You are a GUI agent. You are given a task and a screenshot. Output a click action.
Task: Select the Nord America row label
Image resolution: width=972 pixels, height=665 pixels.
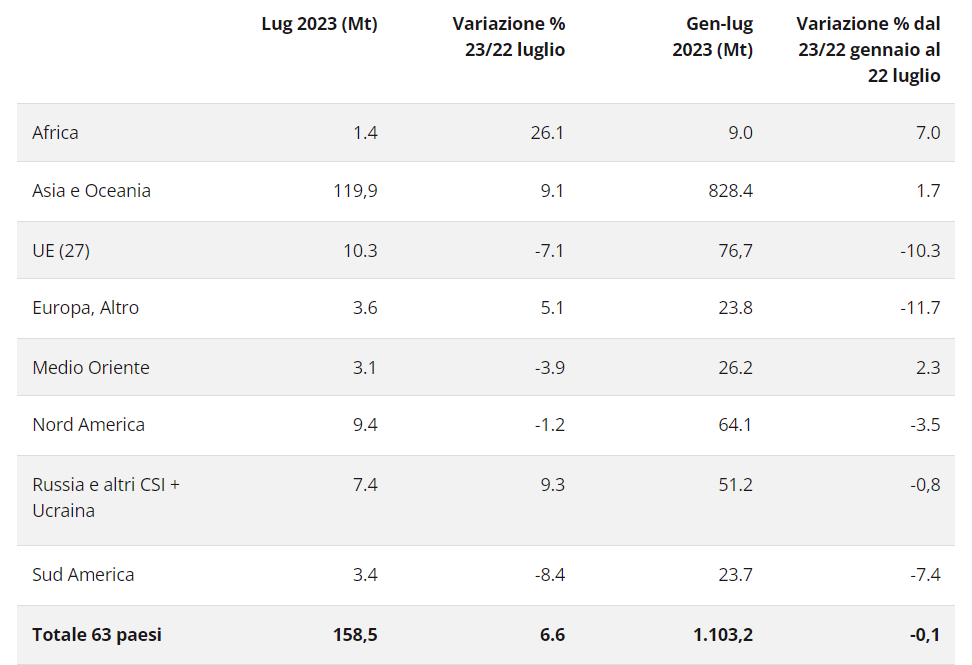click(88, 425)
